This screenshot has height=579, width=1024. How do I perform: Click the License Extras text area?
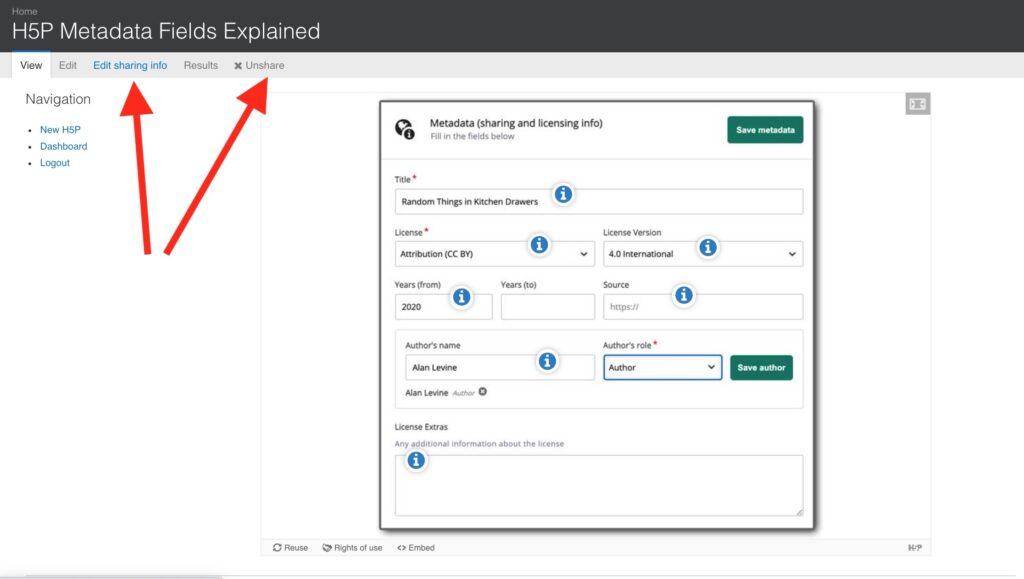[599, 486]
